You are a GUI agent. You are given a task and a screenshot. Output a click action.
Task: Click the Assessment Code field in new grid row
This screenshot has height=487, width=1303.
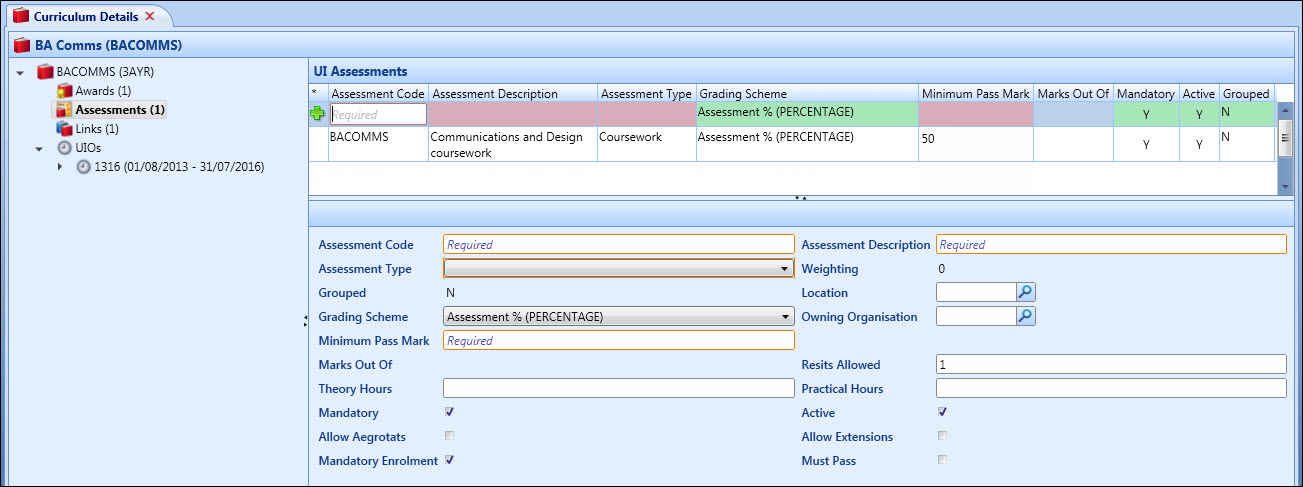click(378, 115)
